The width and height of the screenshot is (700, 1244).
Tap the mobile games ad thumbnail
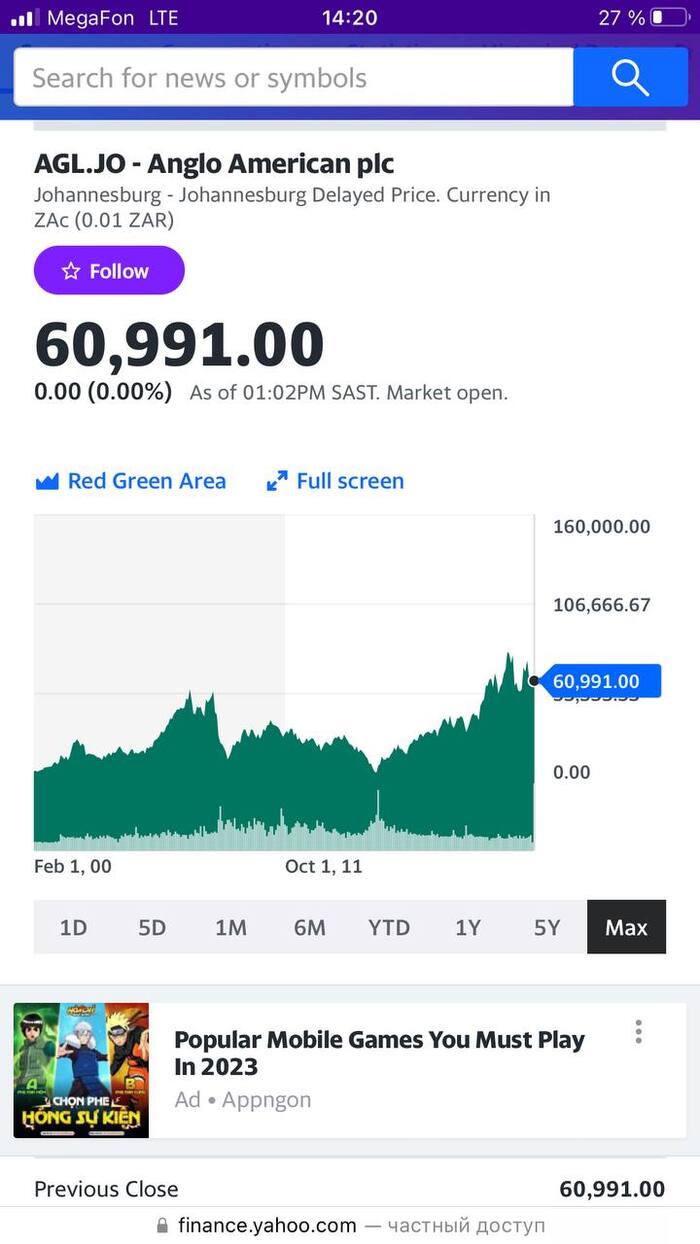[81, 1070]
